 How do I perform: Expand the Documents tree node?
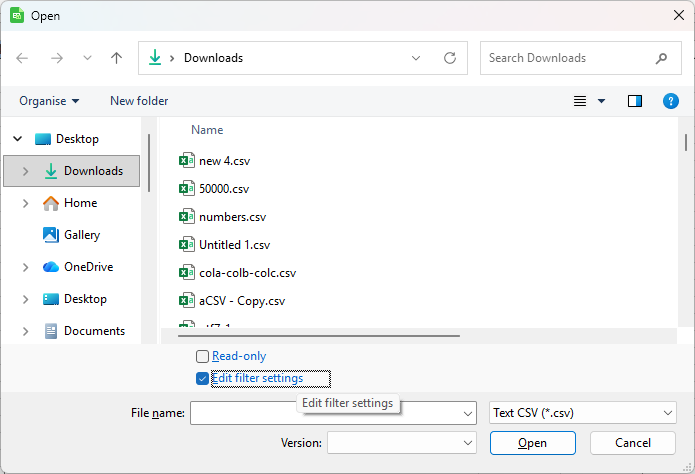click(25, 331)
